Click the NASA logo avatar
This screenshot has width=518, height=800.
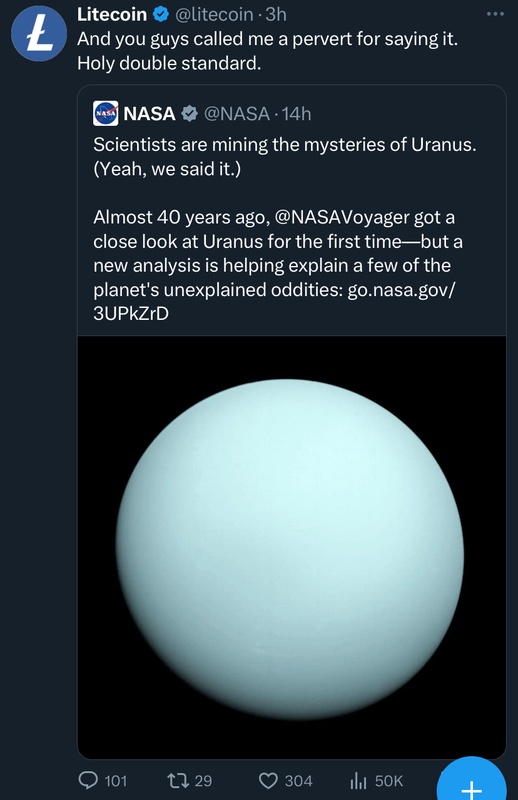tap(106, 113)
